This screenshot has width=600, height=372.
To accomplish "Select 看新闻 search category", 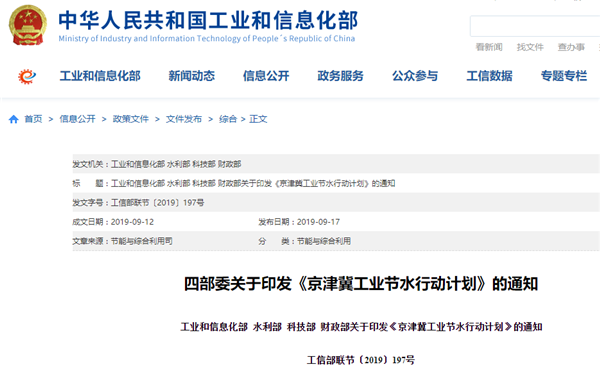I will coord(489,47).
